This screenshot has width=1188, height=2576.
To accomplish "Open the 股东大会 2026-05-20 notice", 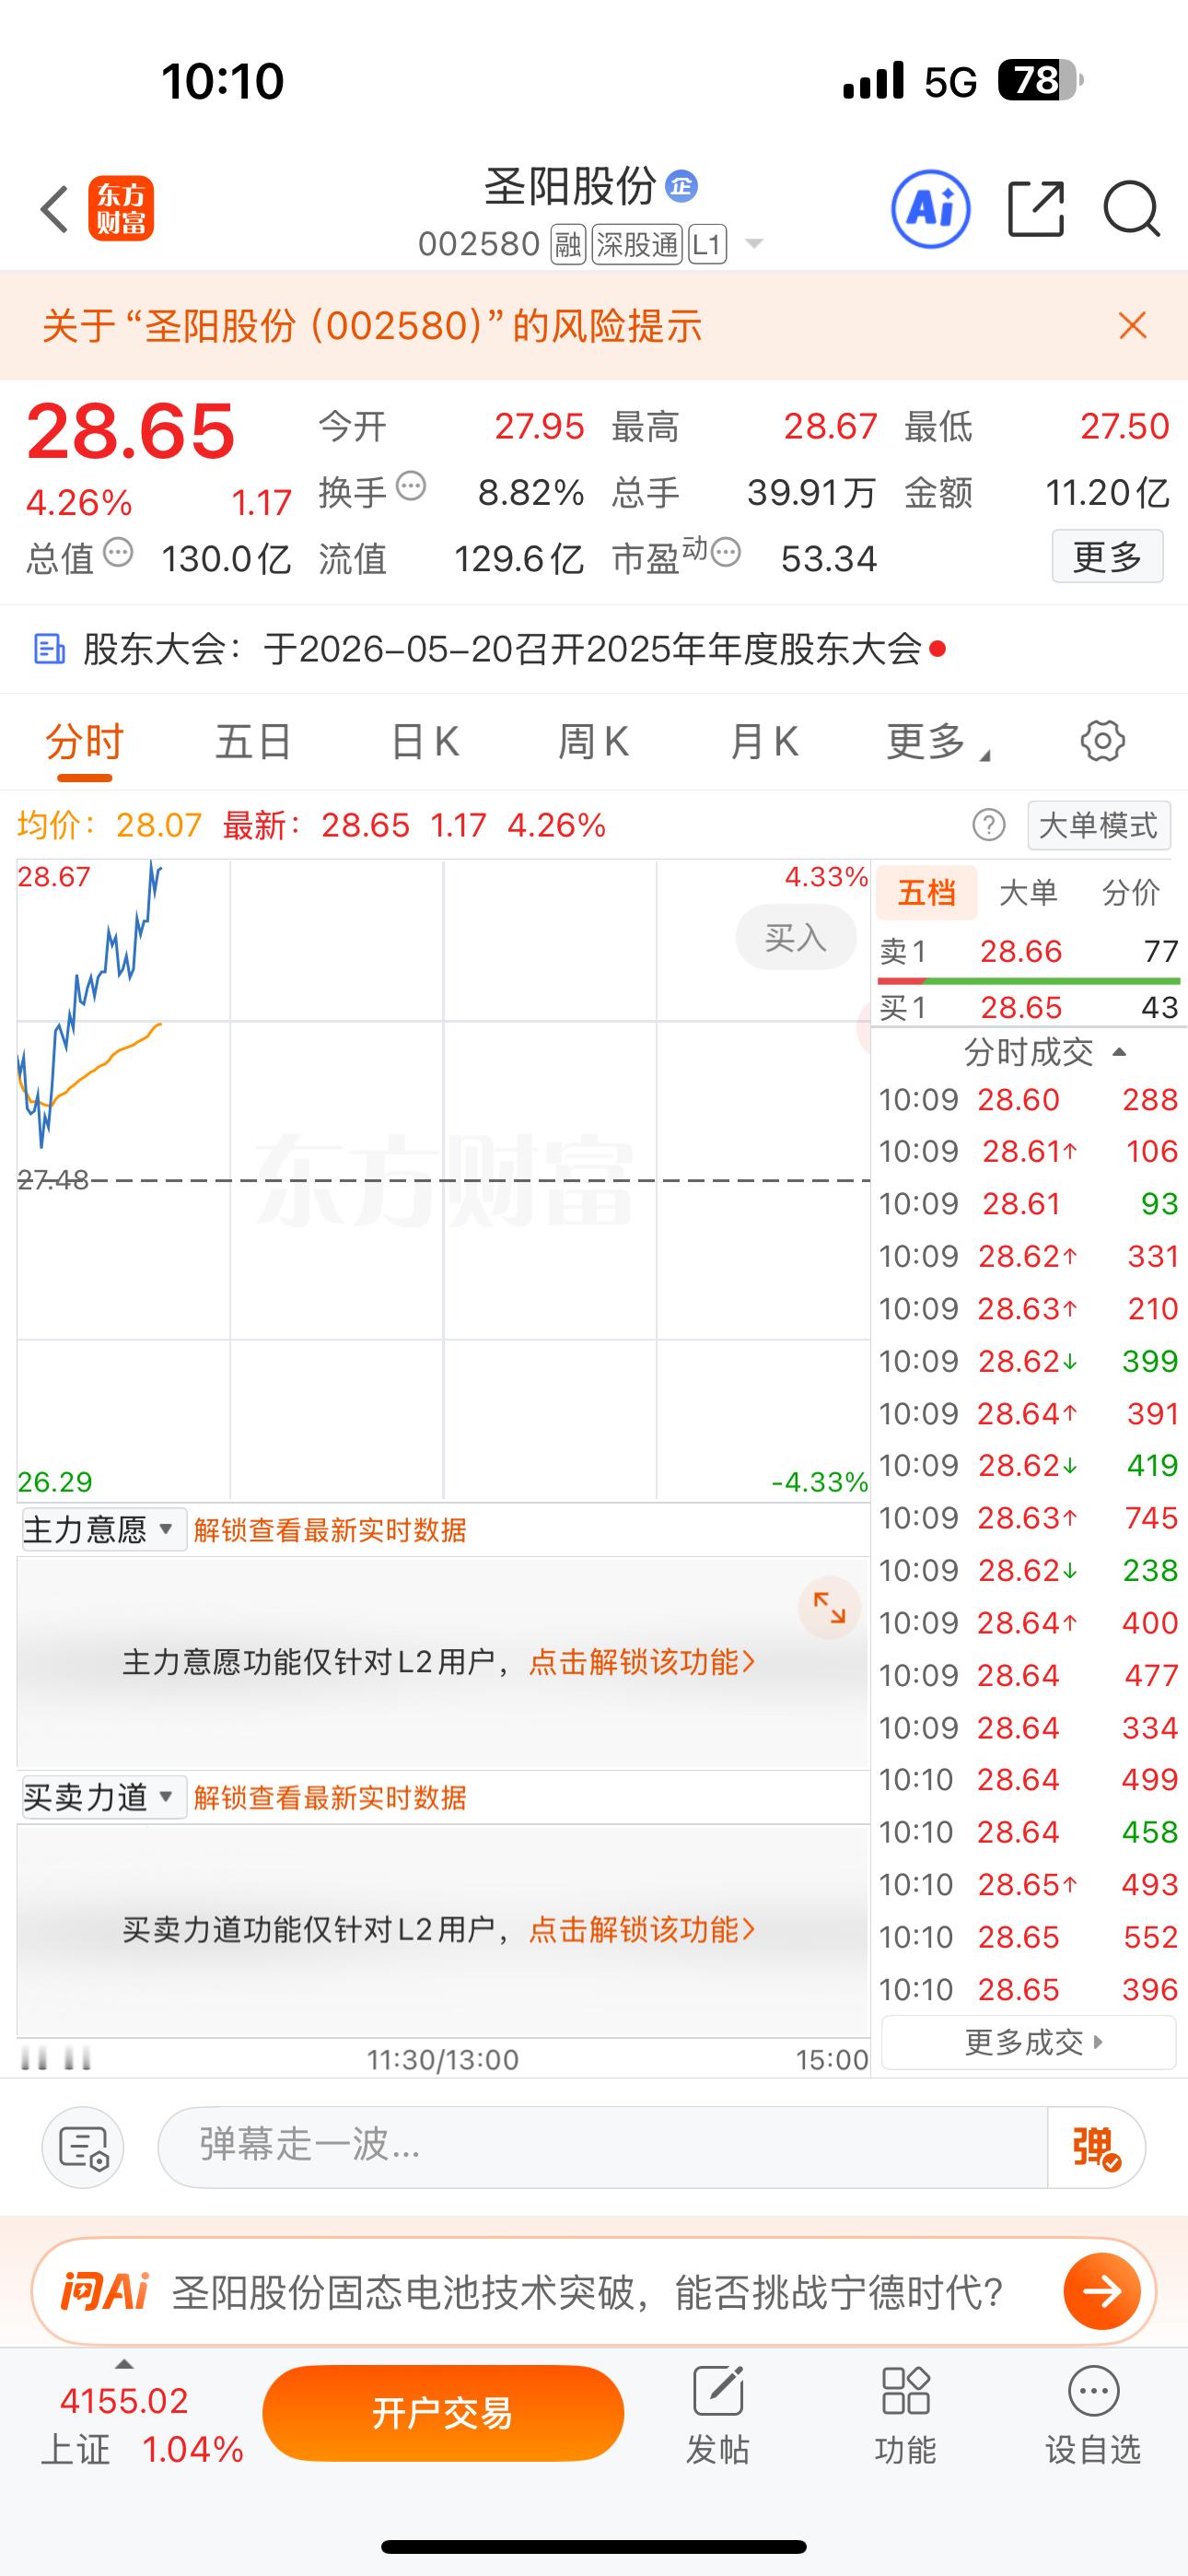I will pyautogui.click(x=502, y=649).
